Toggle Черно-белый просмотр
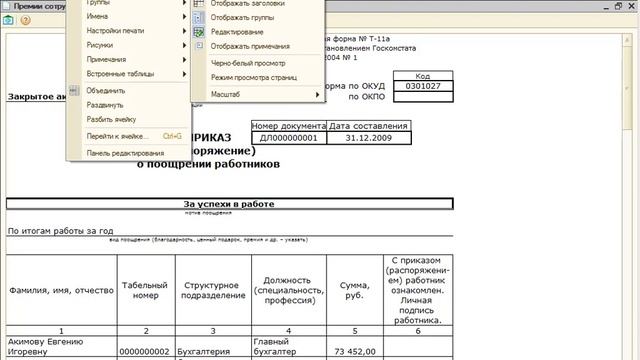 [x=248, y=63]
